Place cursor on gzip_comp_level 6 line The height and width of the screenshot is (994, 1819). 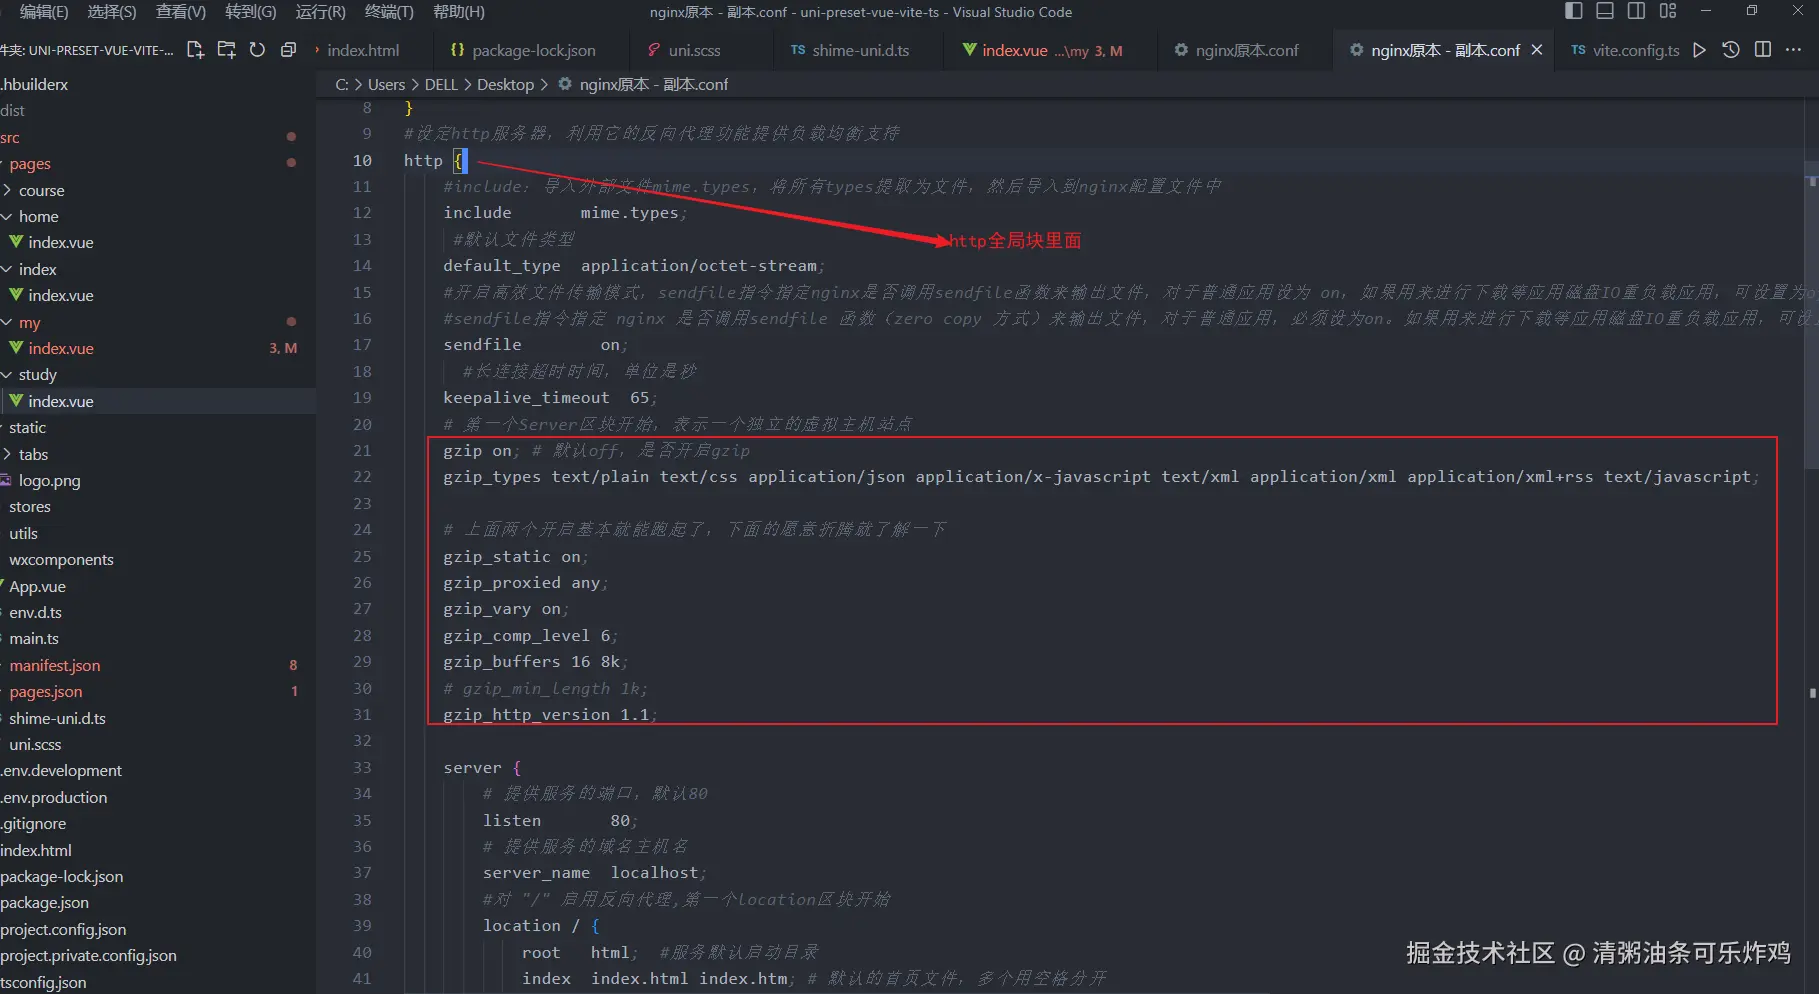coord(530,635)
